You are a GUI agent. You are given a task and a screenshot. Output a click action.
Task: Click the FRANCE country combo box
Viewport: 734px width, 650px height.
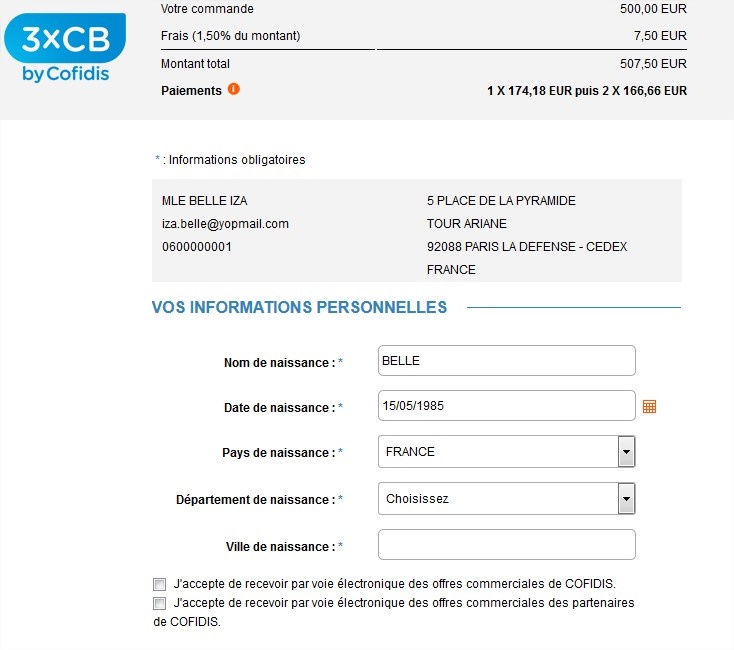click(x=506, y=452)
